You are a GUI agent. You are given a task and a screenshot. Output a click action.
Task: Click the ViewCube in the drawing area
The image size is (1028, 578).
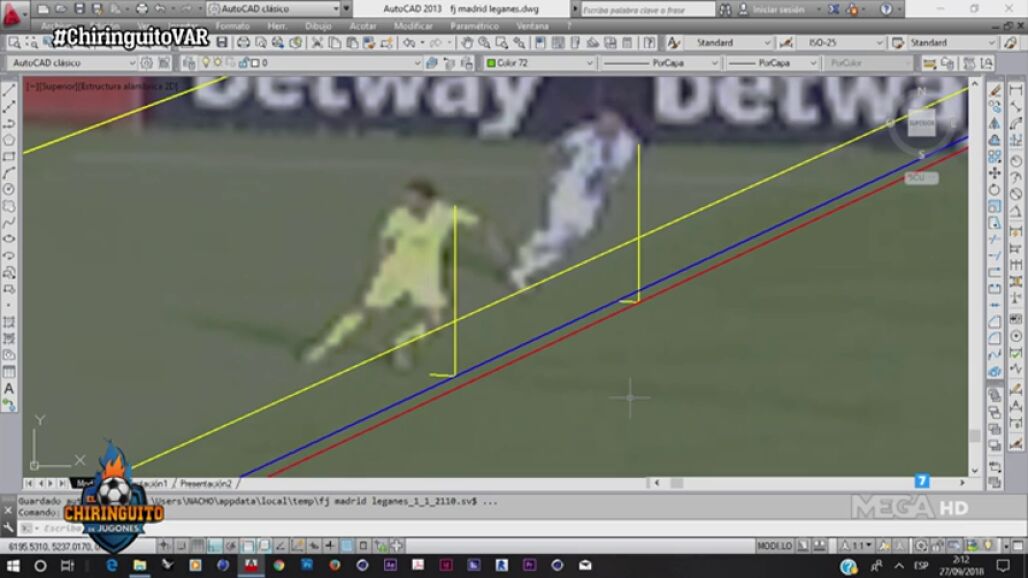tap(921, 123)
